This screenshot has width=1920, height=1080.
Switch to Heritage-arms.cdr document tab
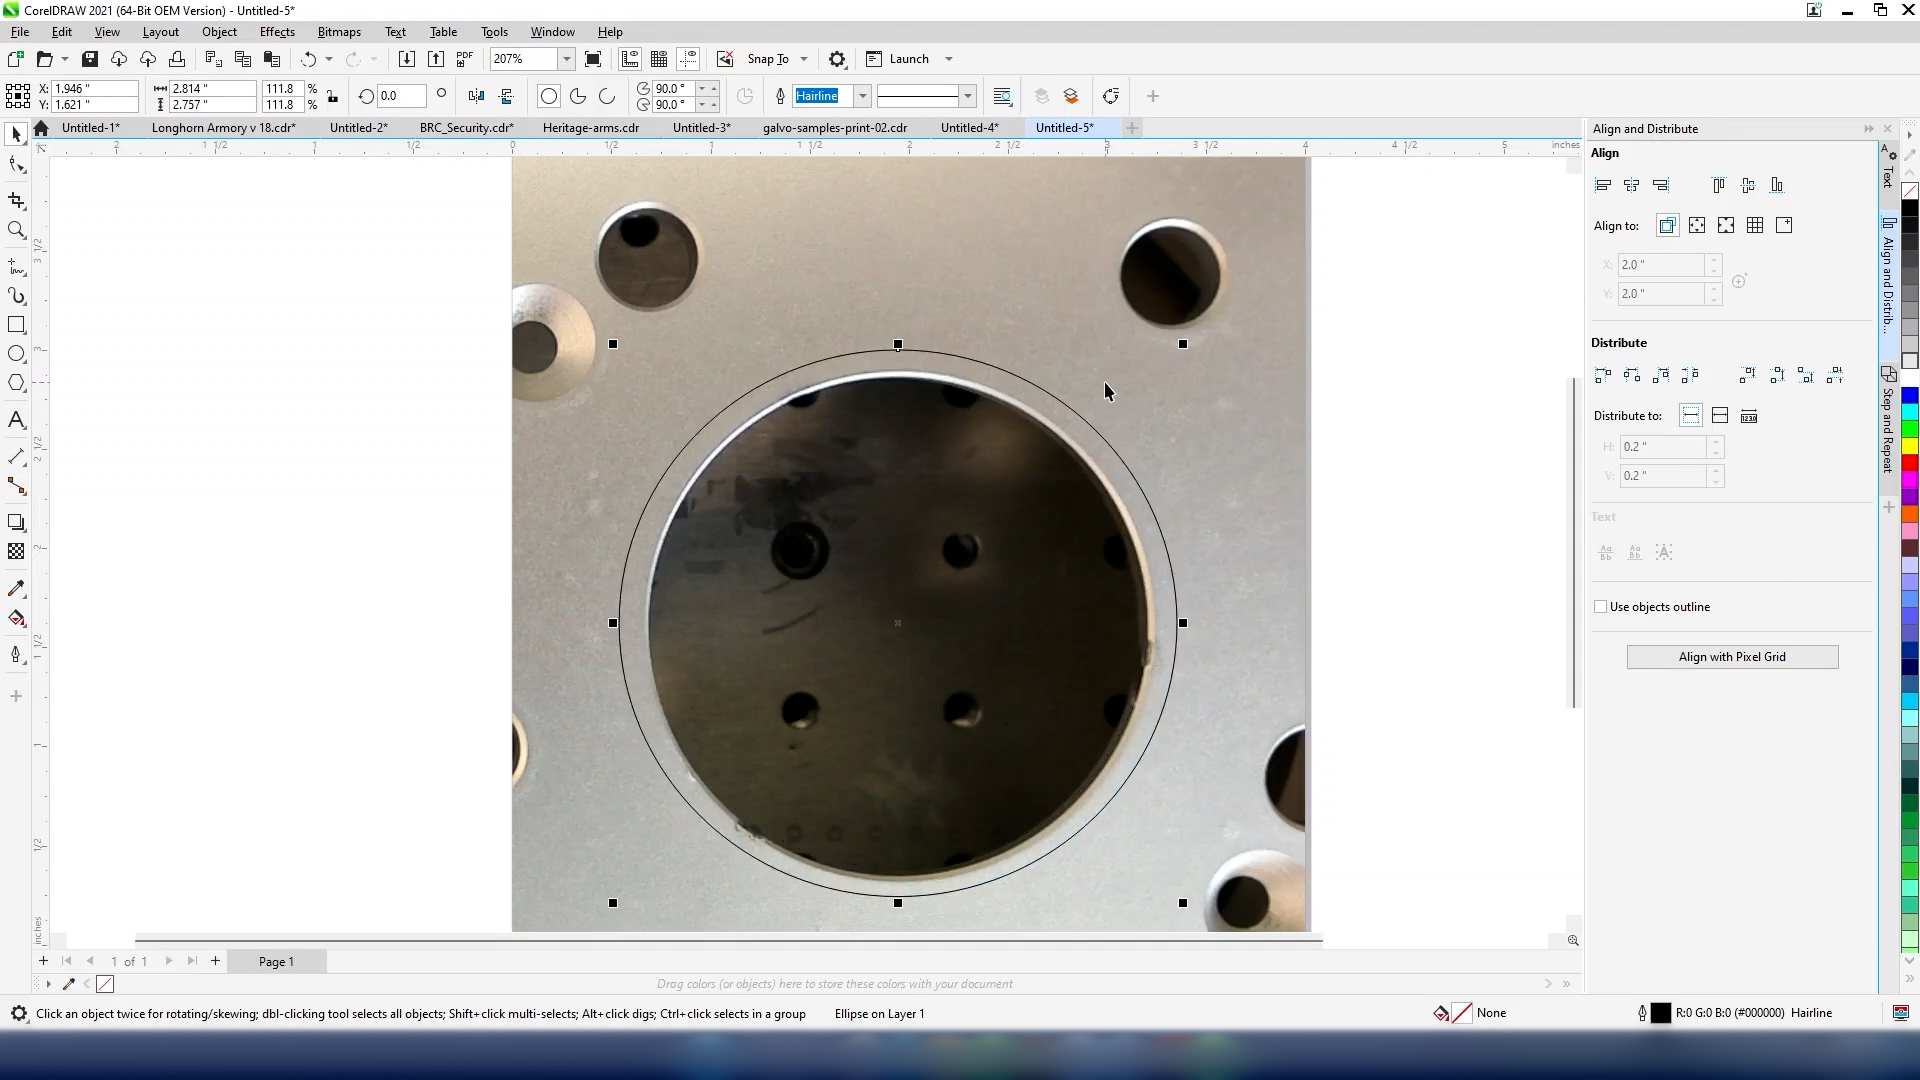coord(590,128)
